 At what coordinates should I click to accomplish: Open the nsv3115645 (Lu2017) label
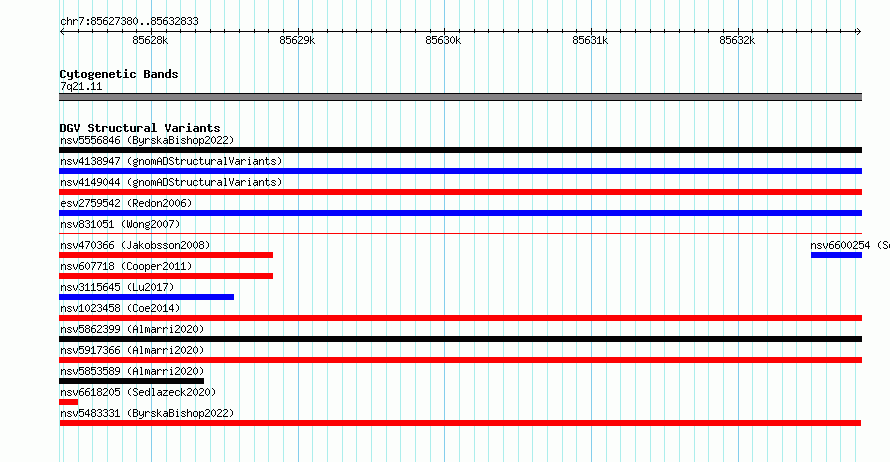click(x=117, y=287)
